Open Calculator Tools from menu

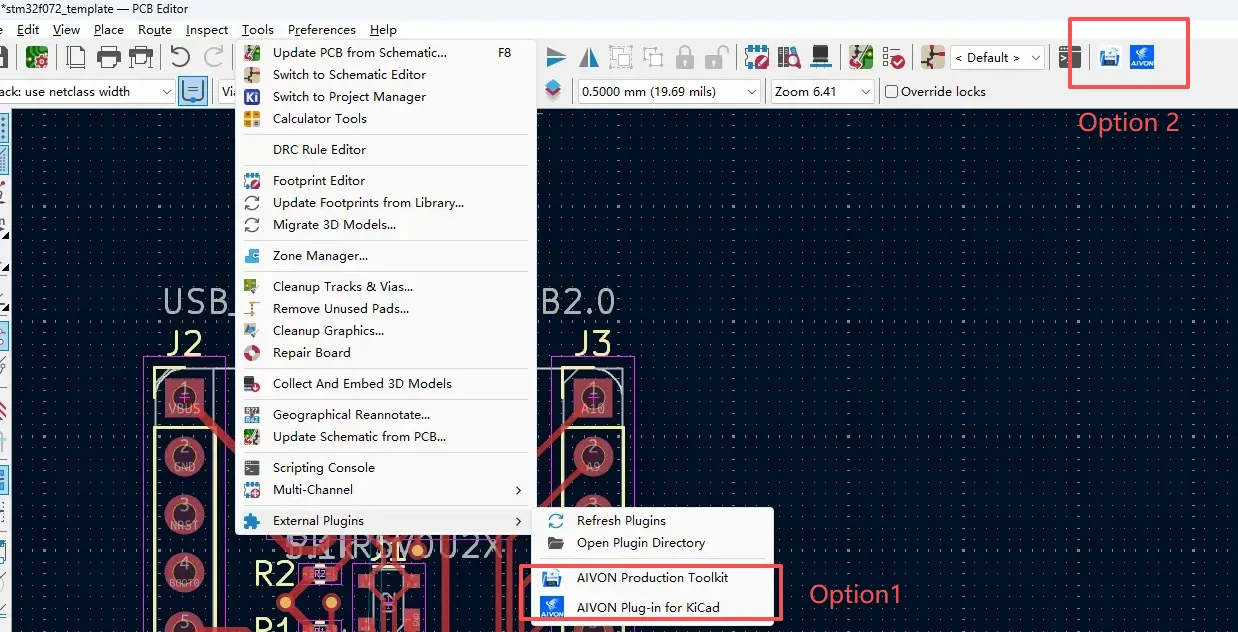tap(387, 119)
